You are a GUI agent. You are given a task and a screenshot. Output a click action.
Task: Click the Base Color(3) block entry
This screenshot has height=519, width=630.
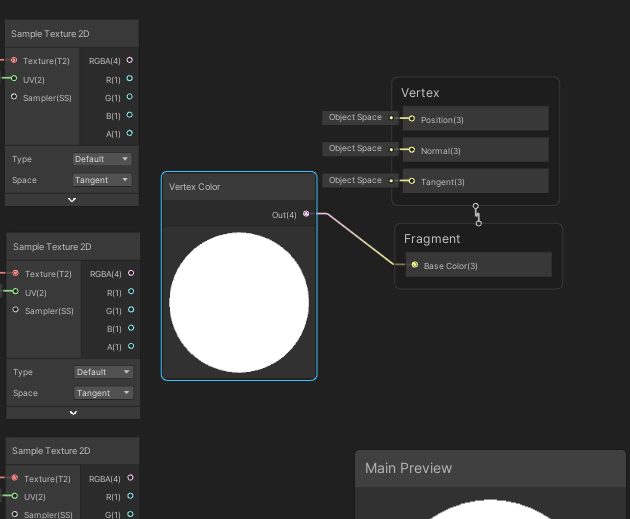point(479,265)
